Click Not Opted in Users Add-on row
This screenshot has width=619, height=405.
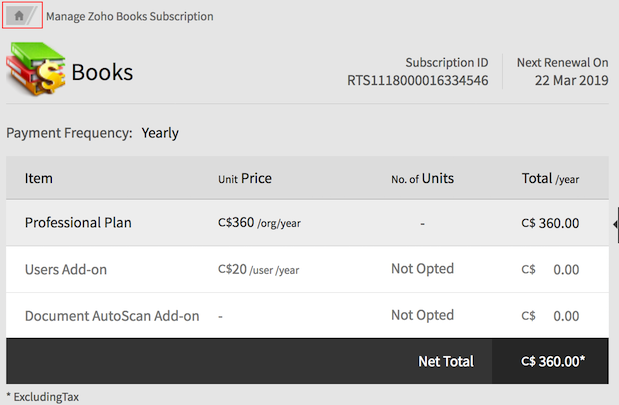(422, 269)
